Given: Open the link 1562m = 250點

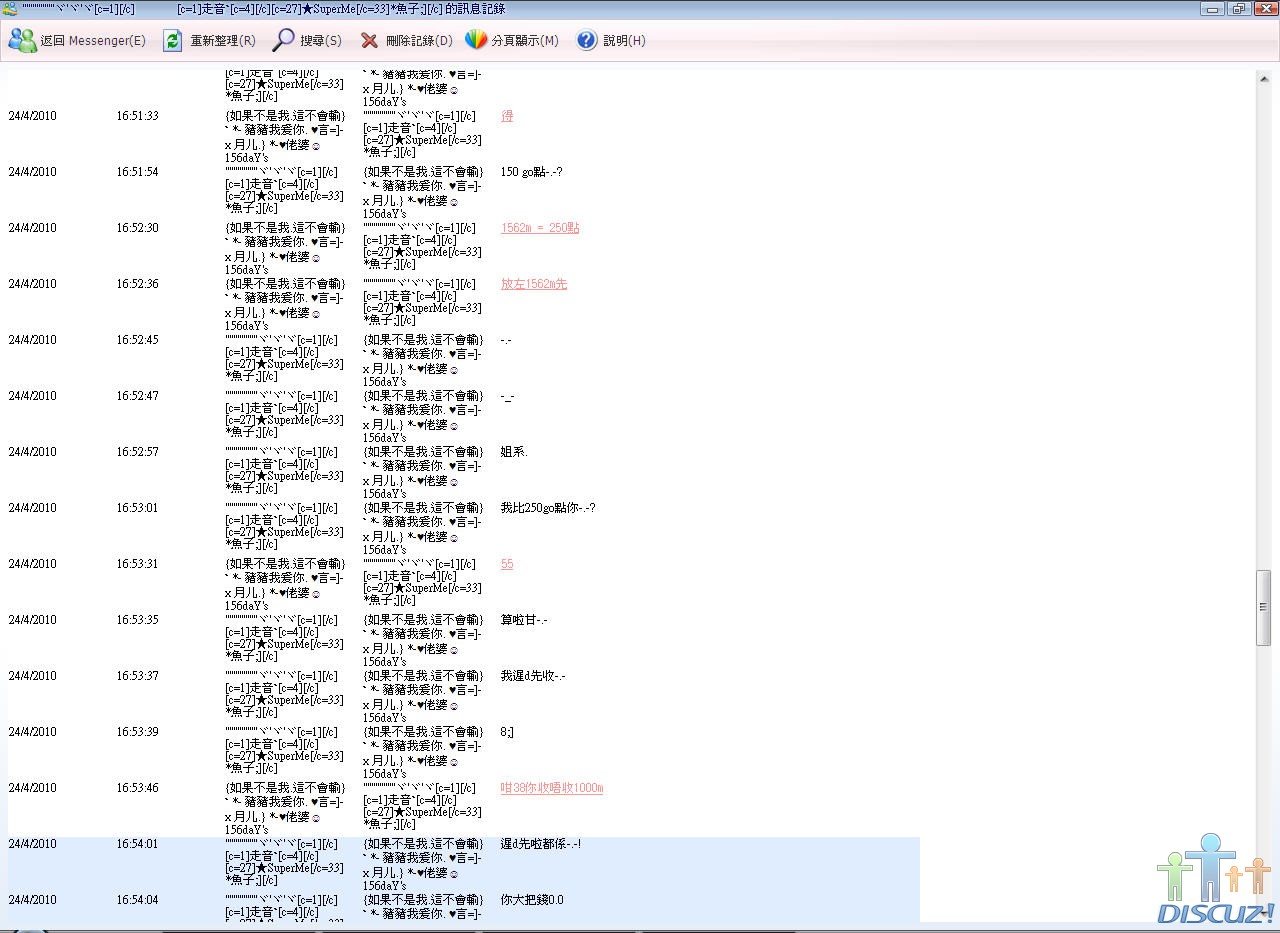Looking at the screenshot, I should click(540, 228).
